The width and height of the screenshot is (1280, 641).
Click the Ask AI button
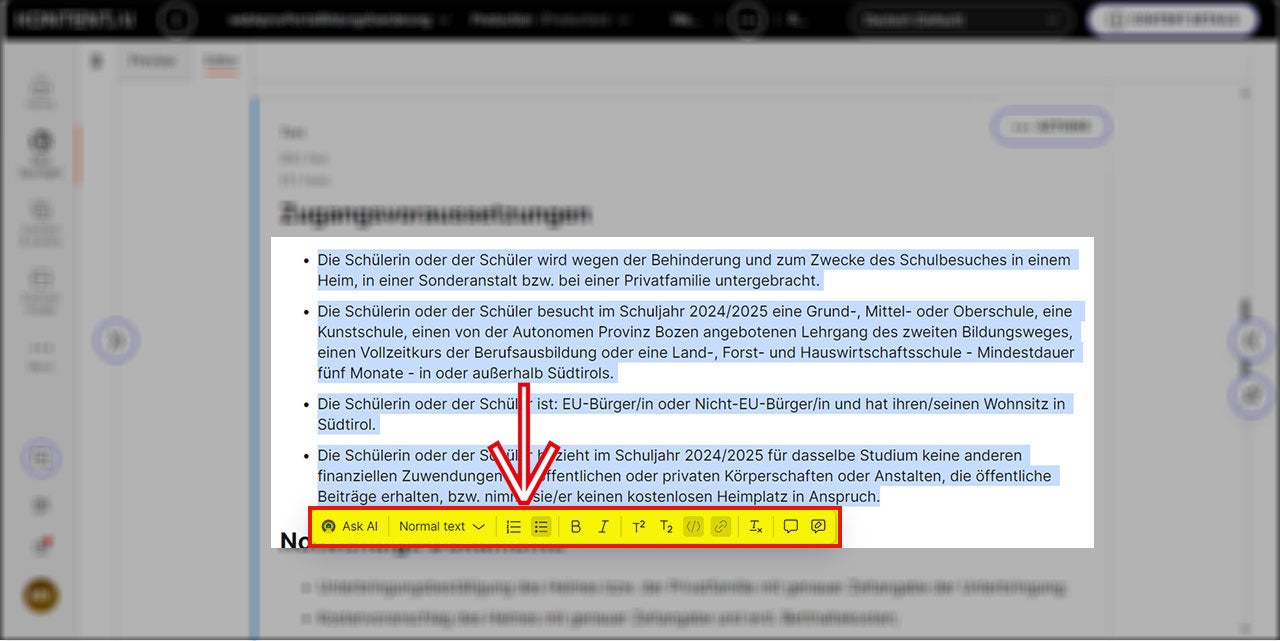click(x=350, y=526)
